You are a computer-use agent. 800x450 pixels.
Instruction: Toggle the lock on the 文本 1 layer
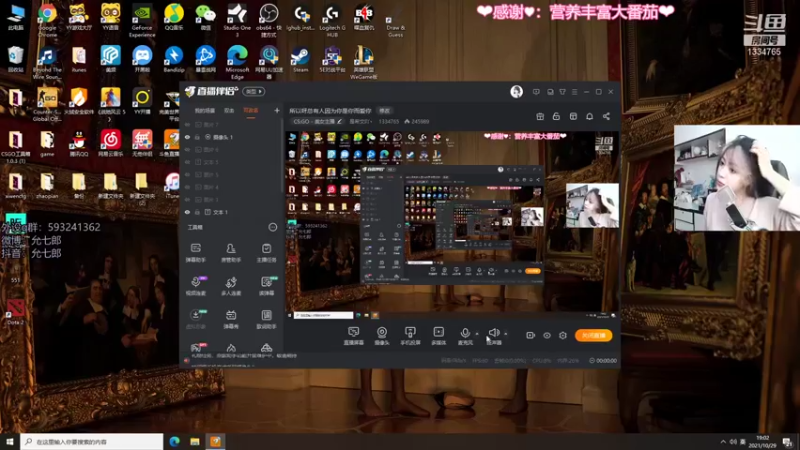(x=197, y=212)
